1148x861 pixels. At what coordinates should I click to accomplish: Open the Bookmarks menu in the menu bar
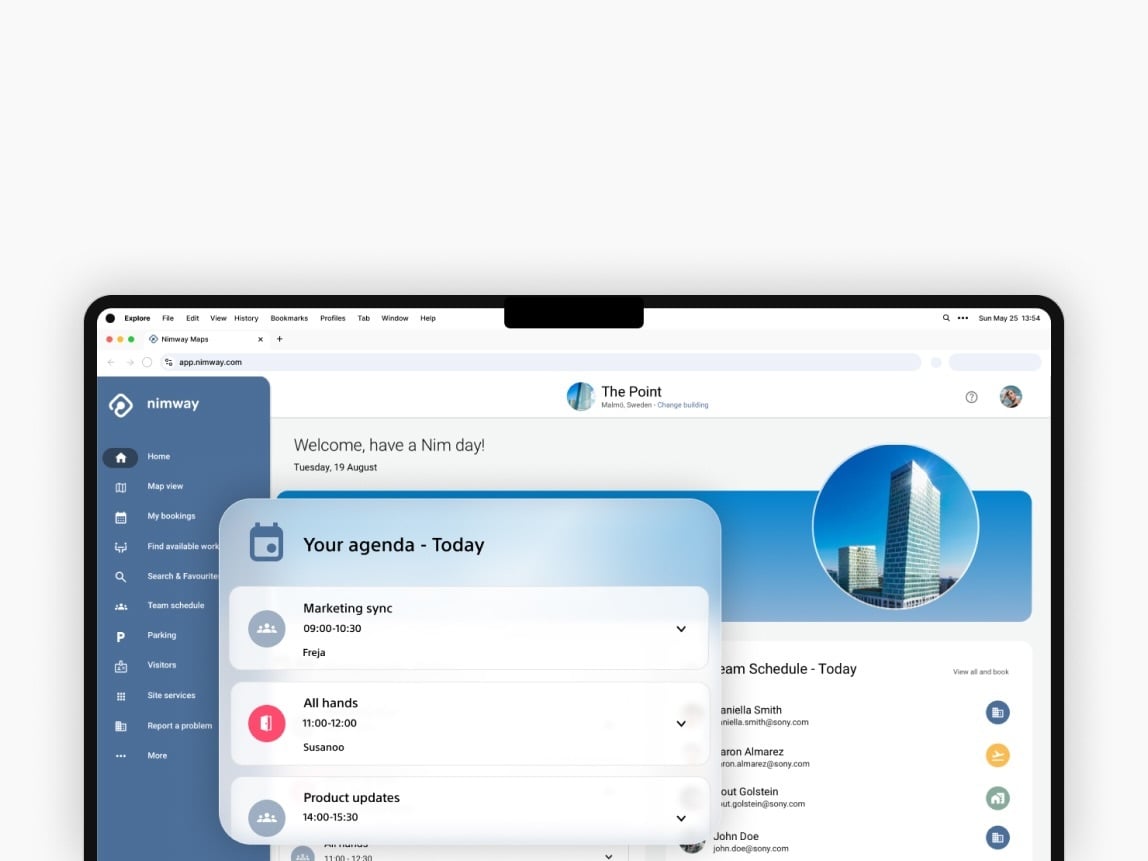coord(289,318)
